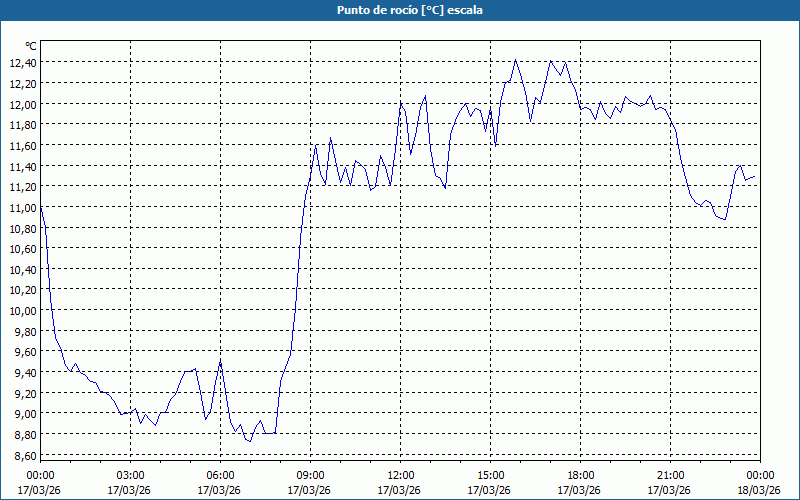
Task: Click the 03:00 time label on the X axis
Action: pos(130,475)
